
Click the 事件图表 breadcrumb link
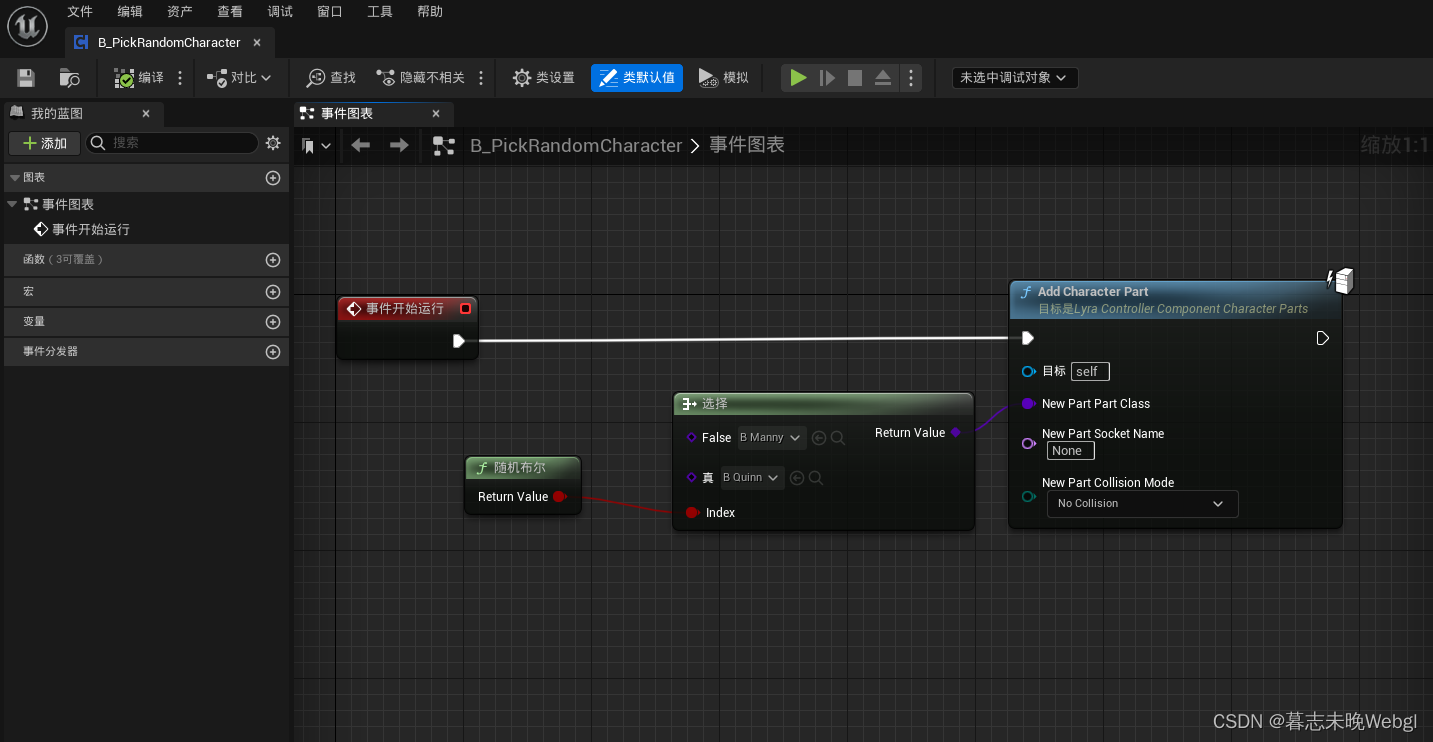747,145
